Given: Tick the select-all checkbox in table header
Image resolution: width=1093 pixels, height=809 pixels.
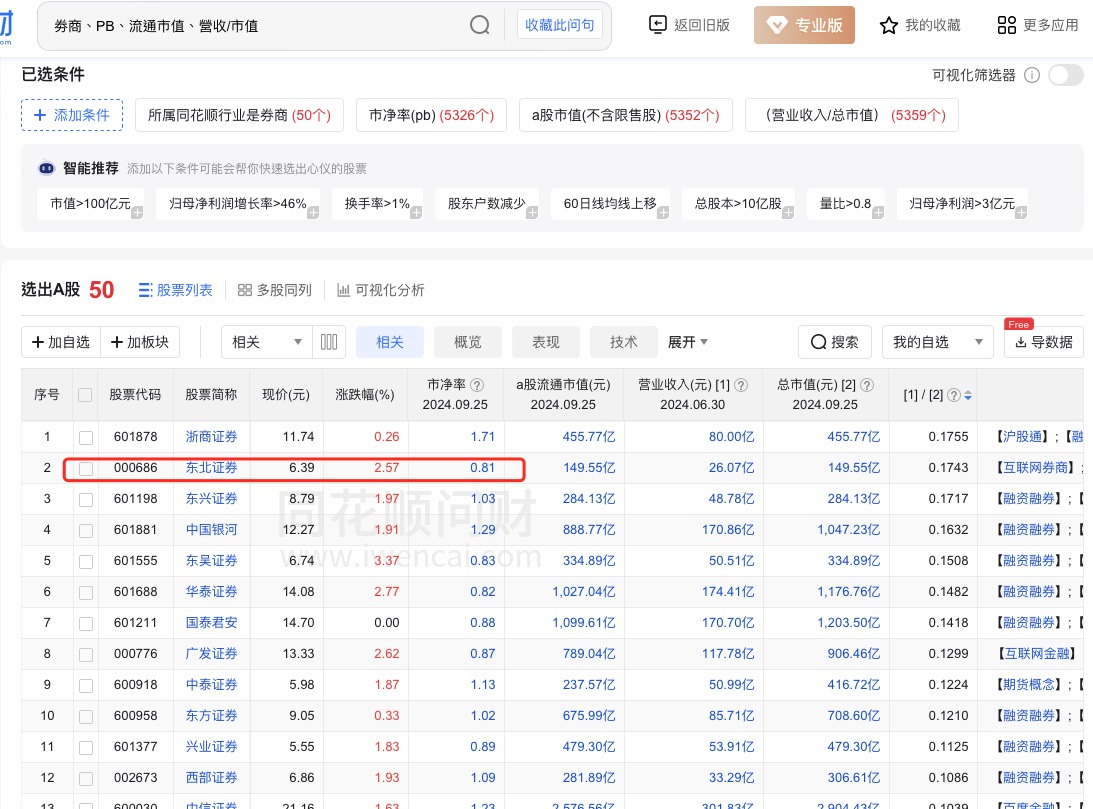Looking at the screenshot, I should click(x=85, y=395).
